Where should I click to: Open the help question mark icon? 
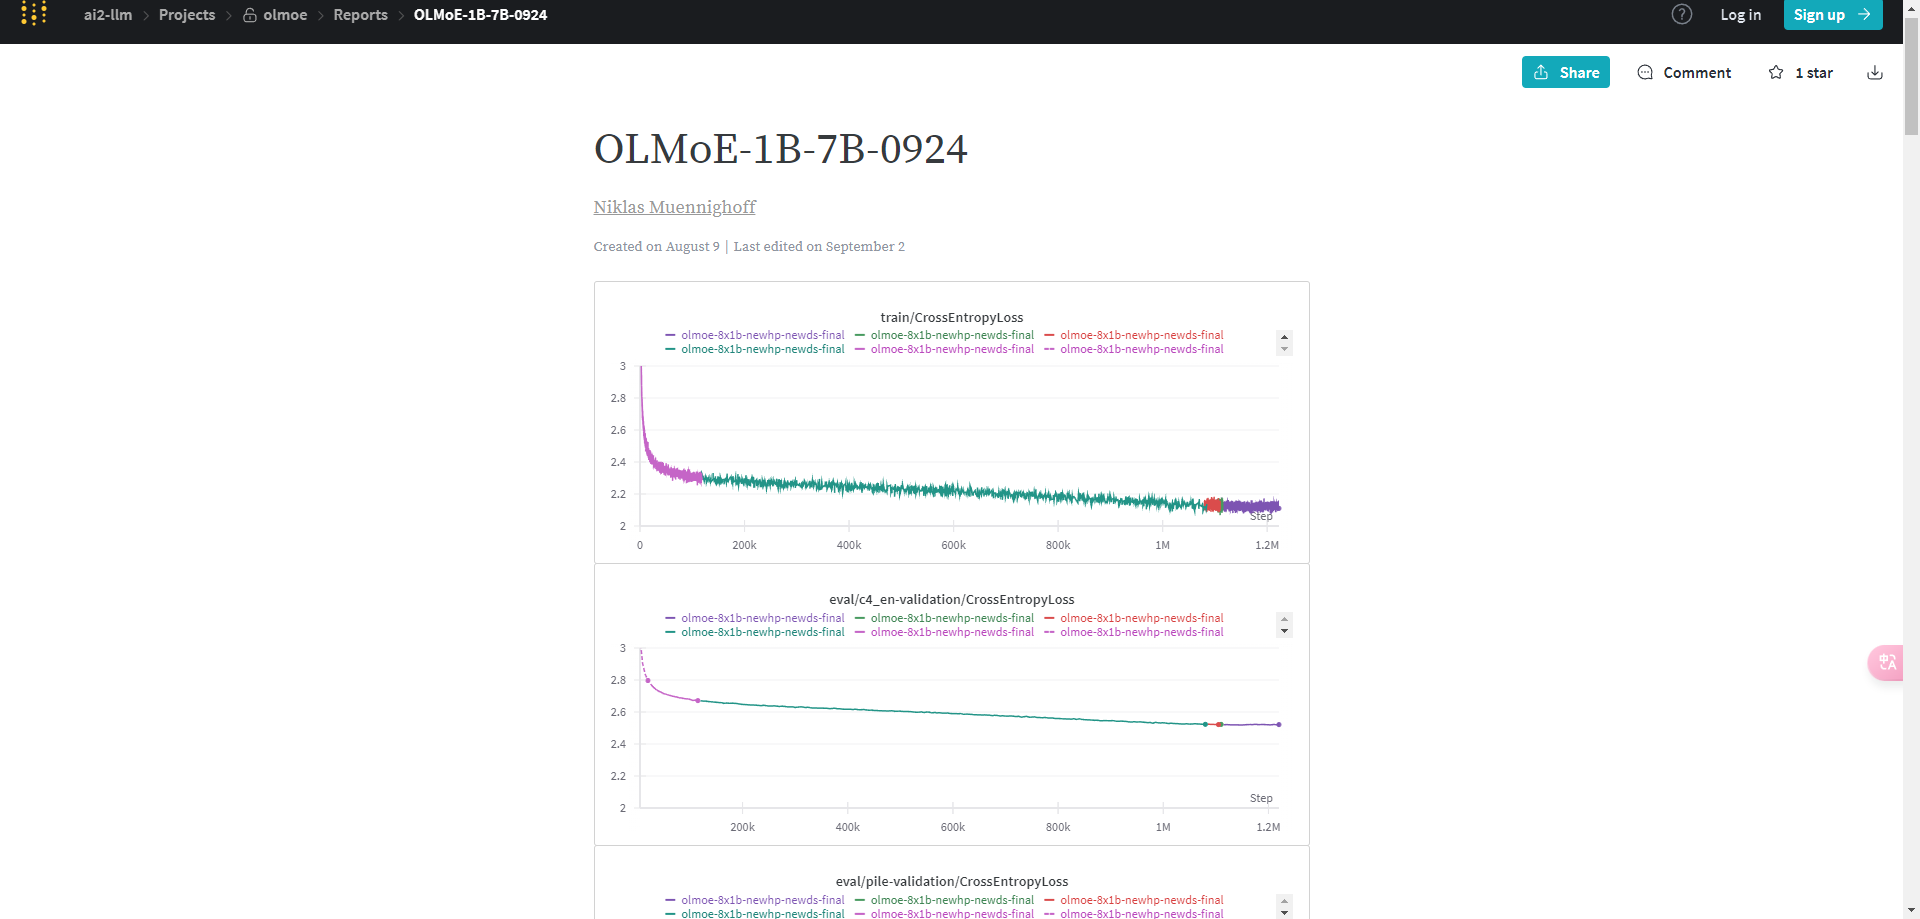1682,14
